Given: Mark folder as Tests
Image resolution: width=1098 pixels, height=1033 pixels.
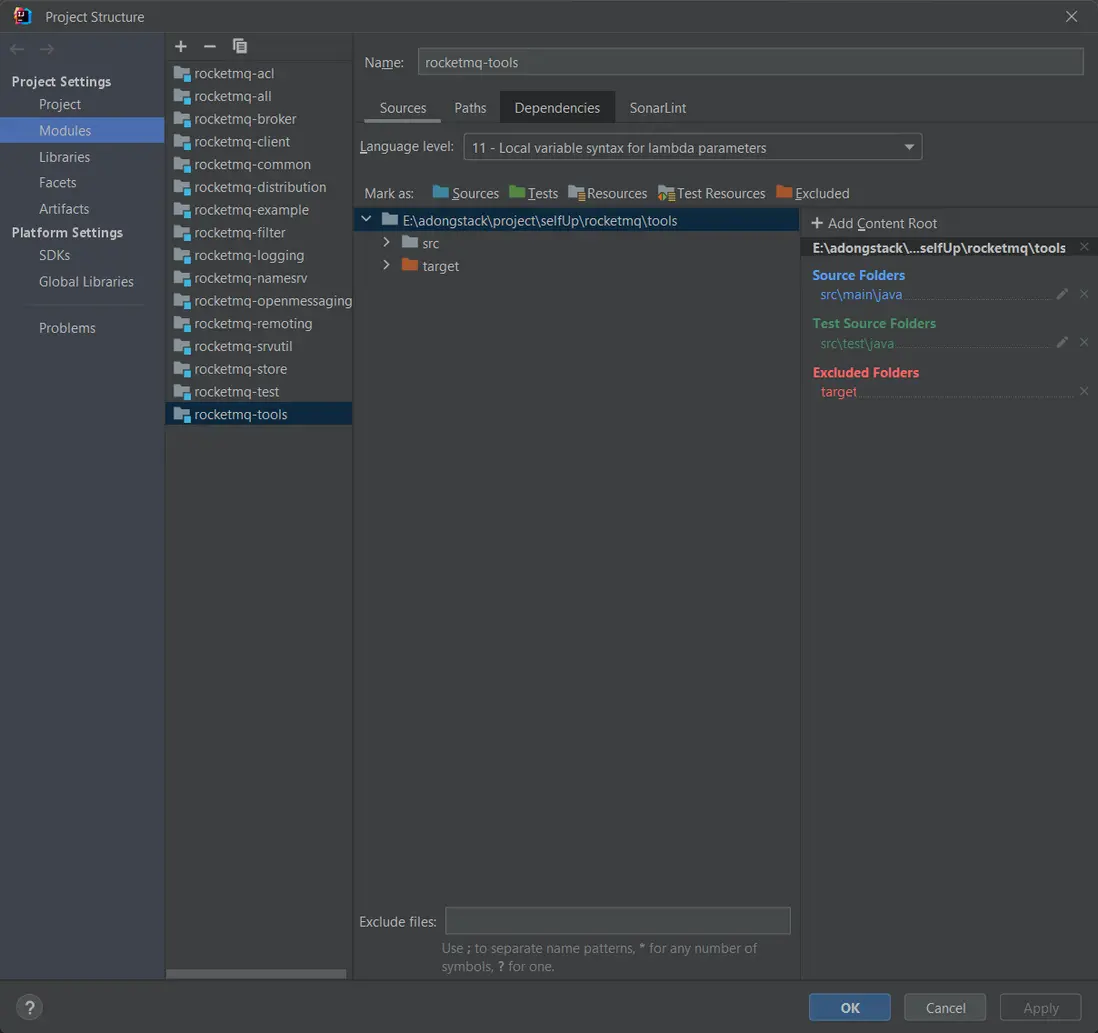Looking at the screenshot, I should [533, 193].
